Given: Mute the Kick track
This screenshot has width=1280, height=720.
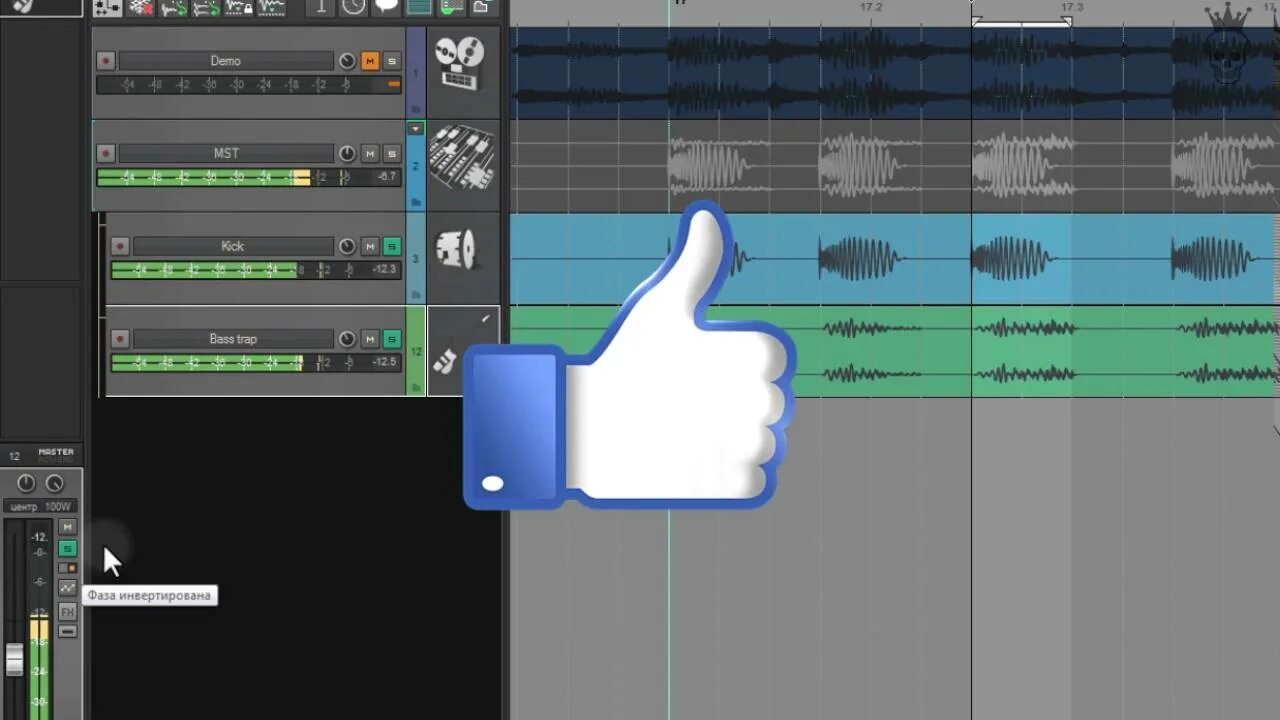Looking at the screenshot, I should (x=370, y=246).
